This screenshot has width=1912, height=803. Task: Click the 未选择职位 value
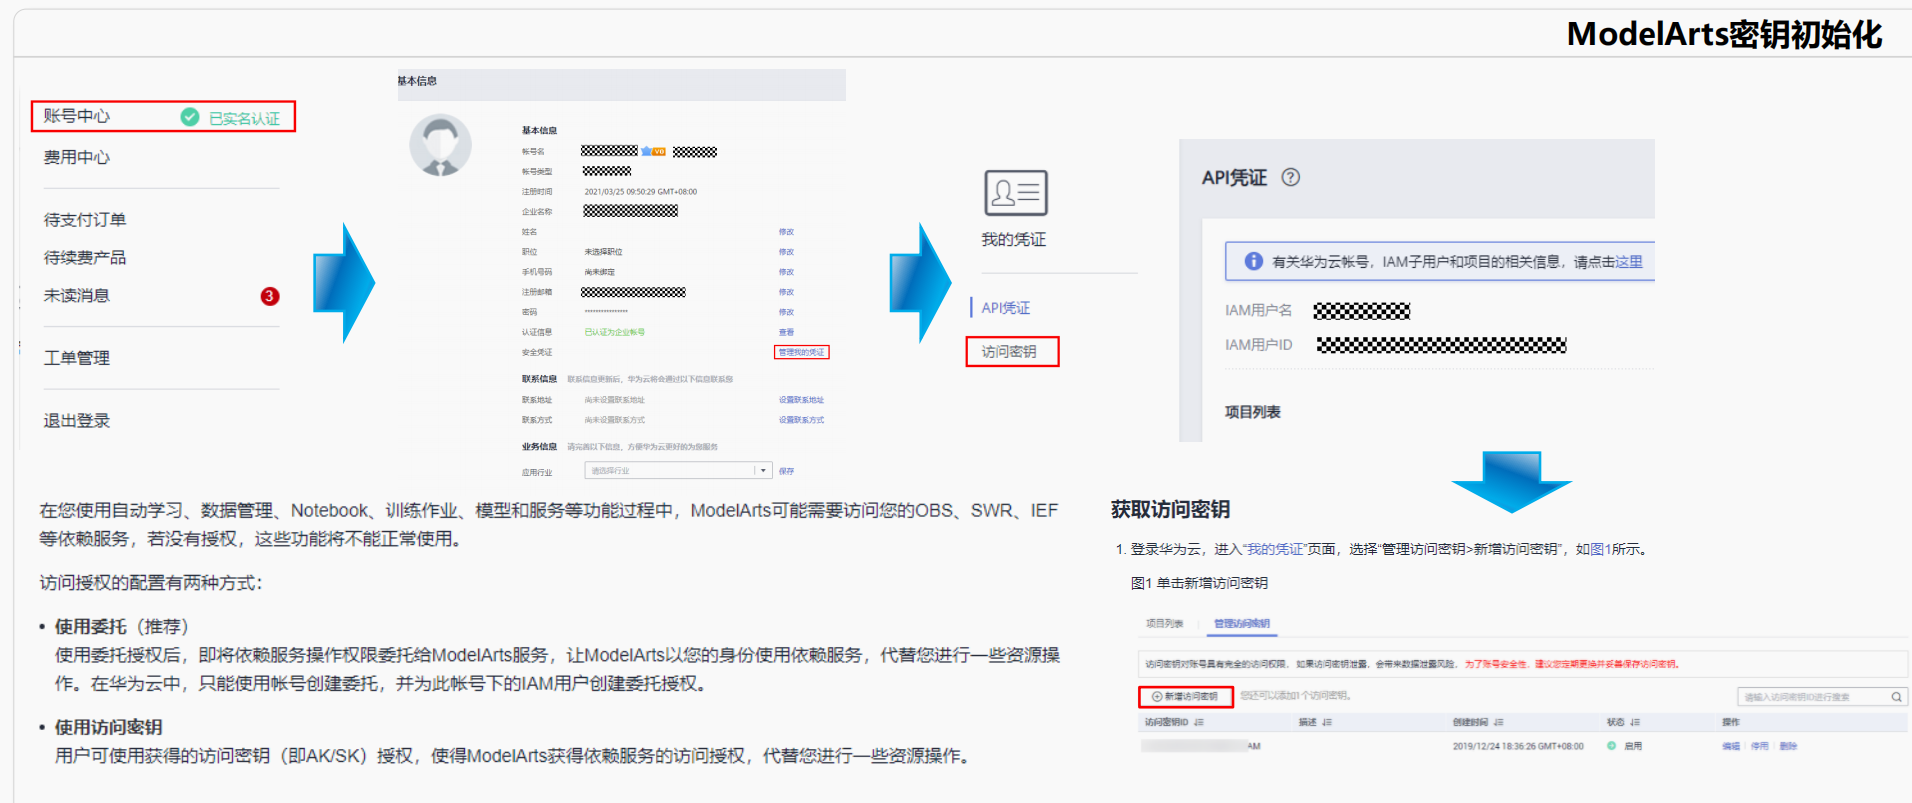(x=603, y=252)
